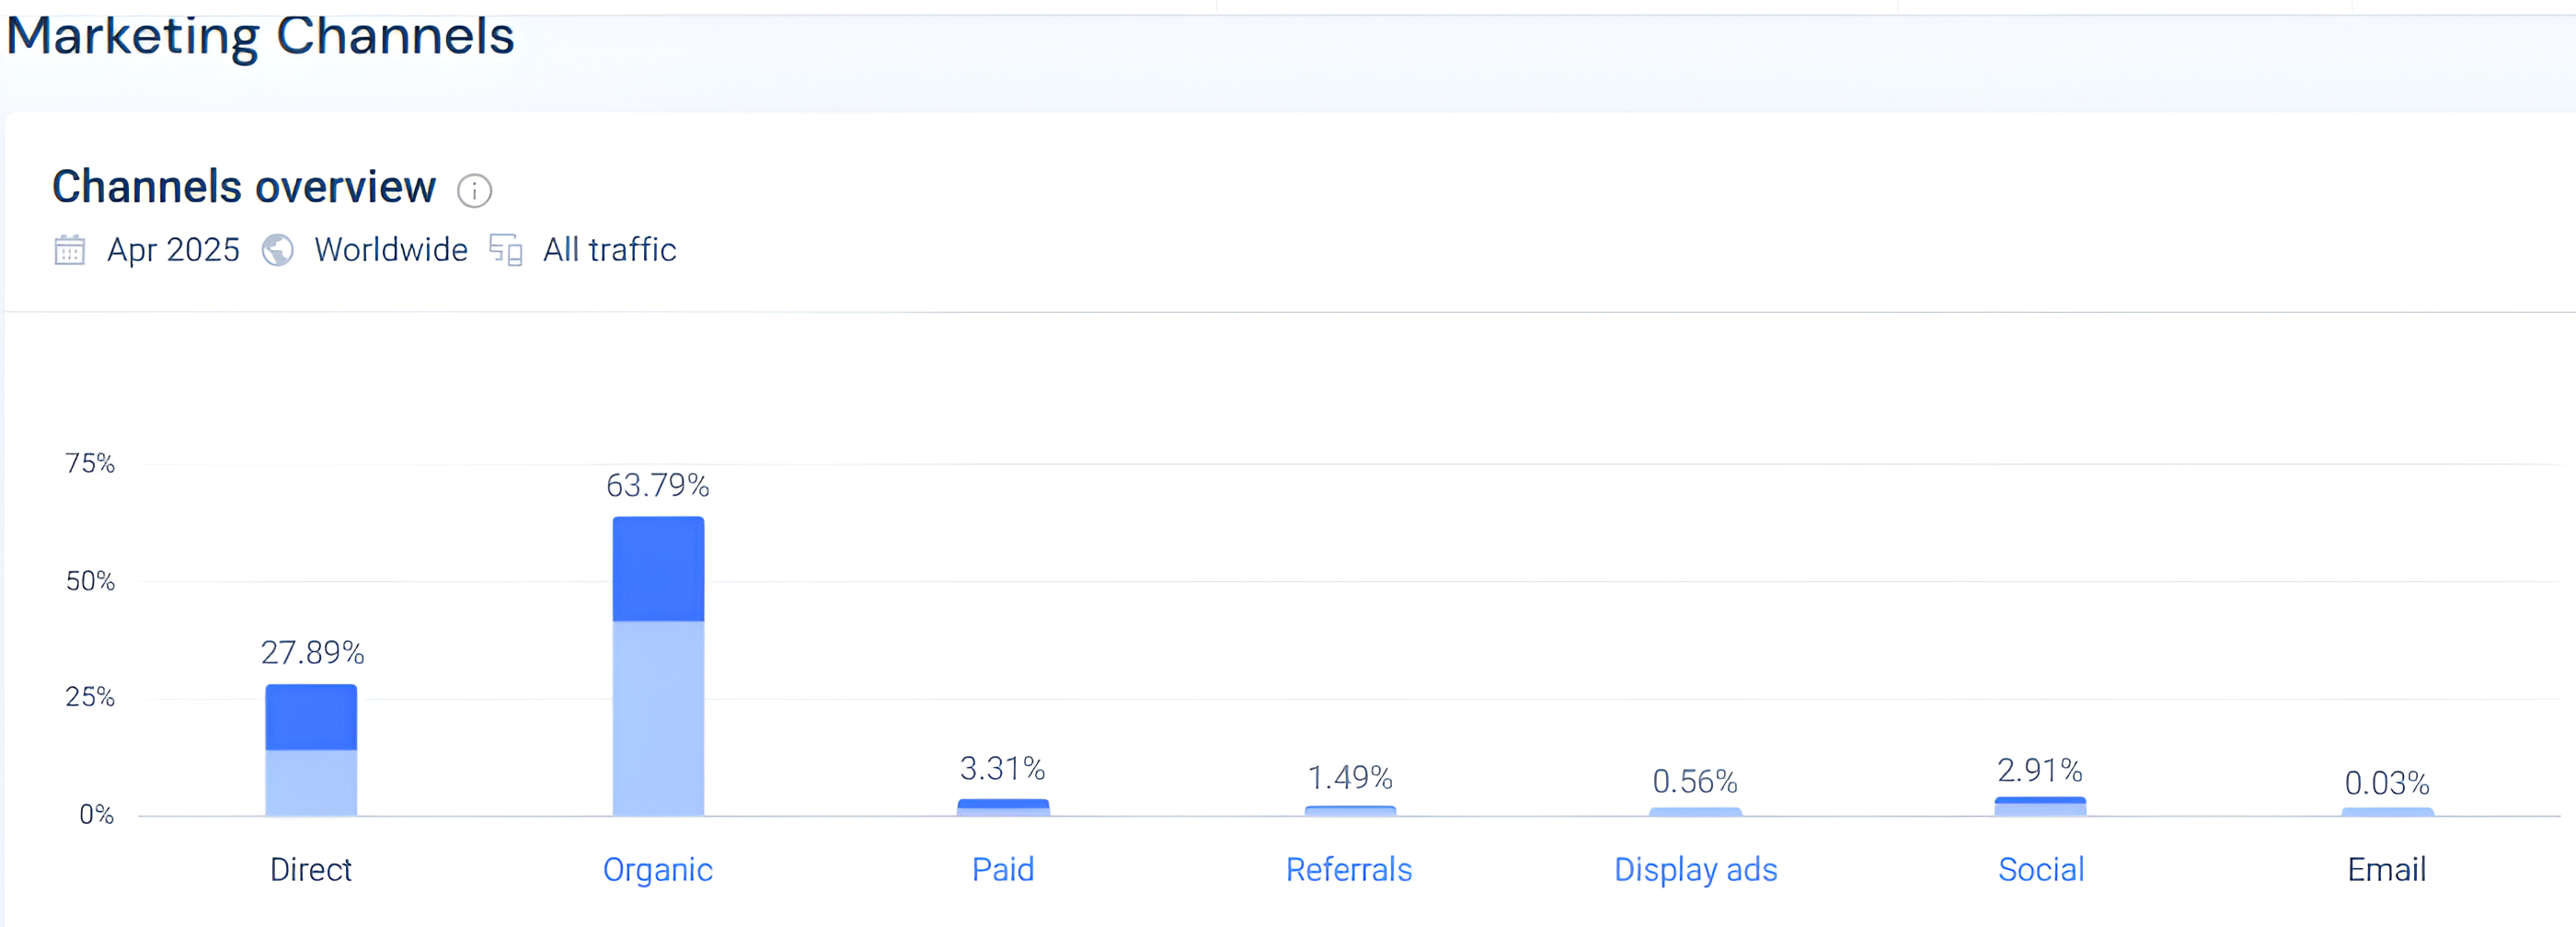Click the devices icon beside All traffic

[506, 250]
